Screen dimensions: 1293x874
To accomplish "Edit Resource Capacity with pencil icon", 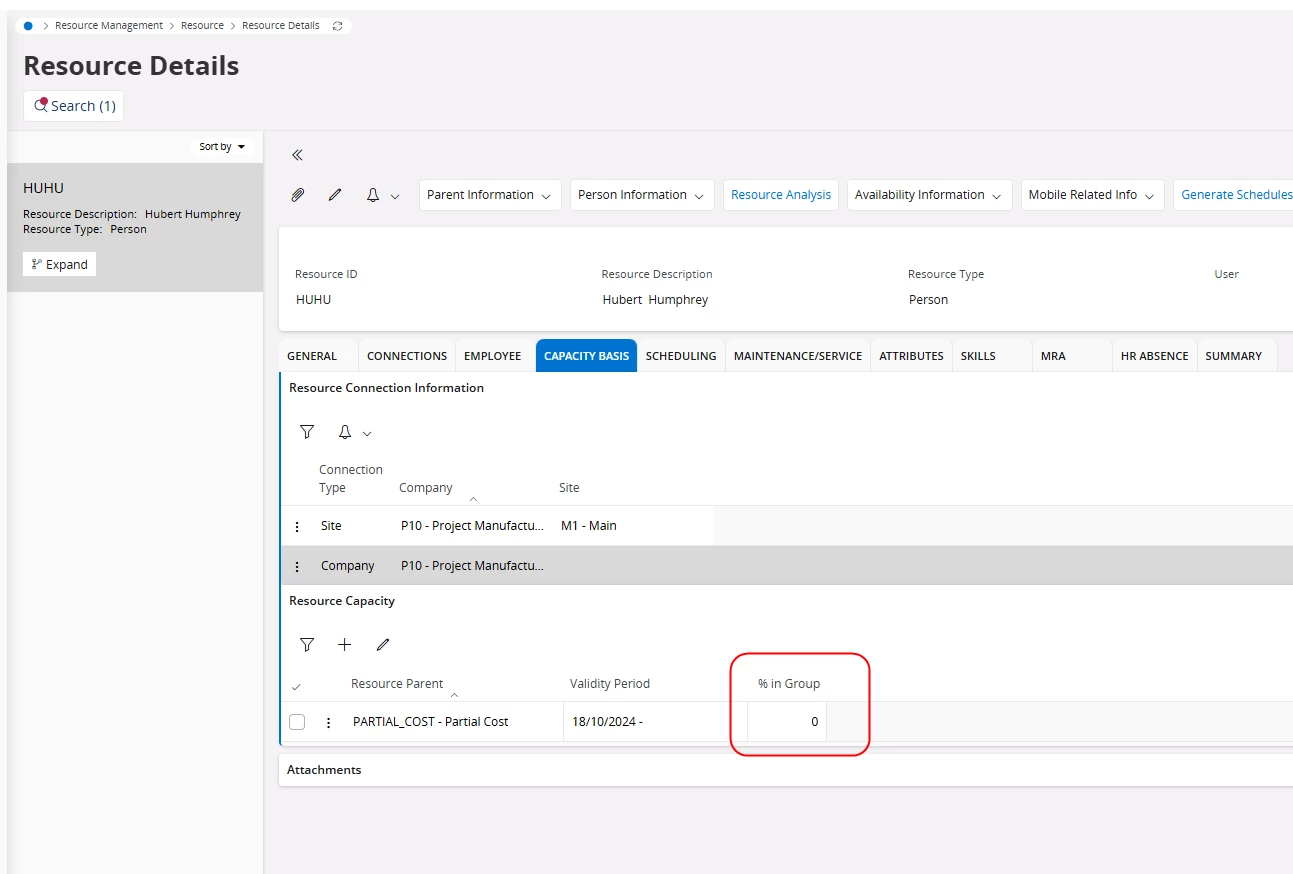I will 382,645.
